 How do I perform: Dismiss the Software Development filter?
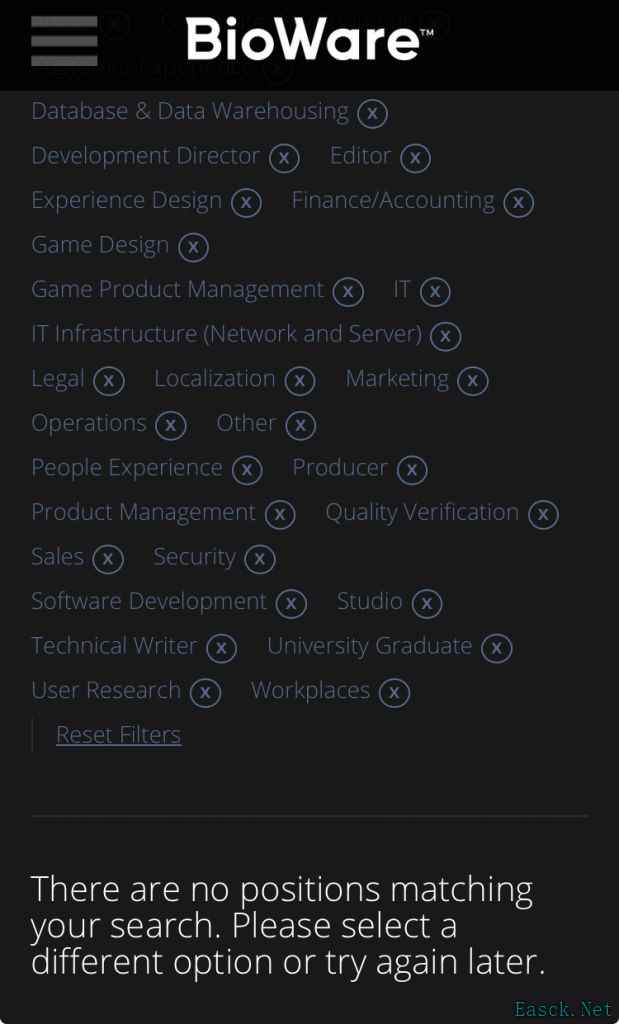coord(291,604)
